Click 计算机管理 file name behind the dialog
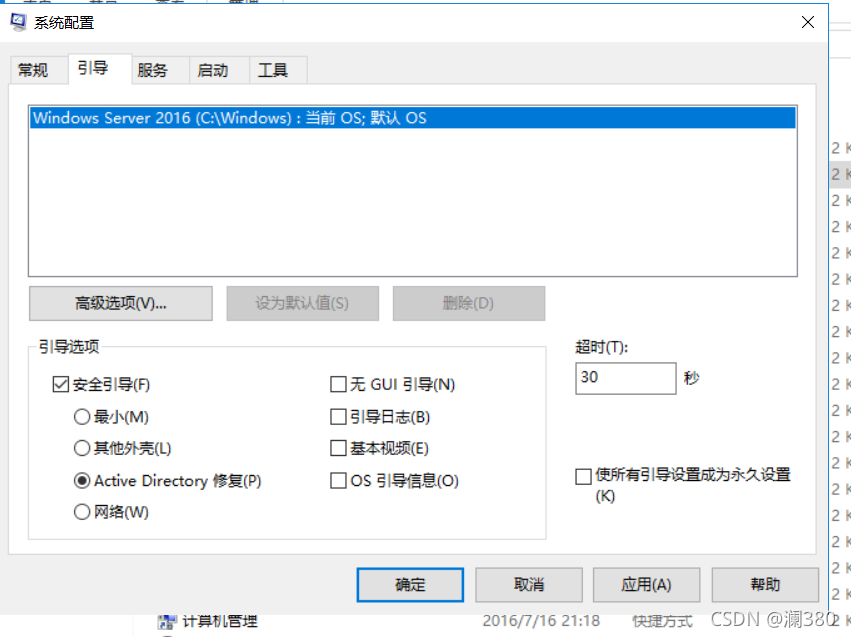The height and width of the screenshot is (637, 851). [x=220, y=621]
